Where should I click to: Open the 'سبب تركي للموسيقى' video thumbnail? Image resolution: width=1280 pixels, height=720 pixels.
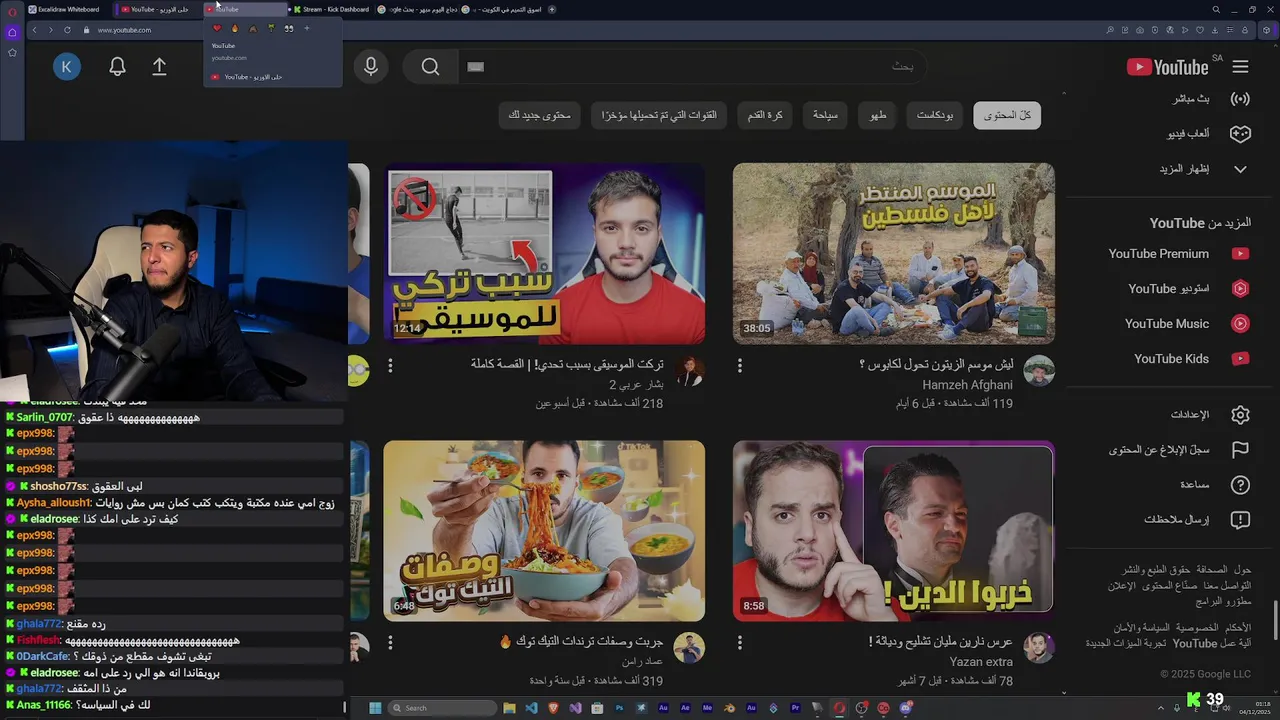(544, 254)
